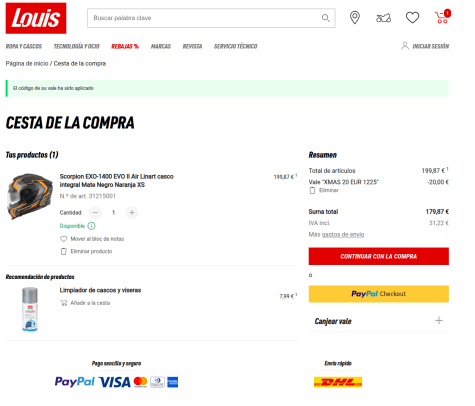The width and height of the screenshot is (475, 406).
Task: Pay with PayPal Checkout button
Action: (x=379, y=294)
